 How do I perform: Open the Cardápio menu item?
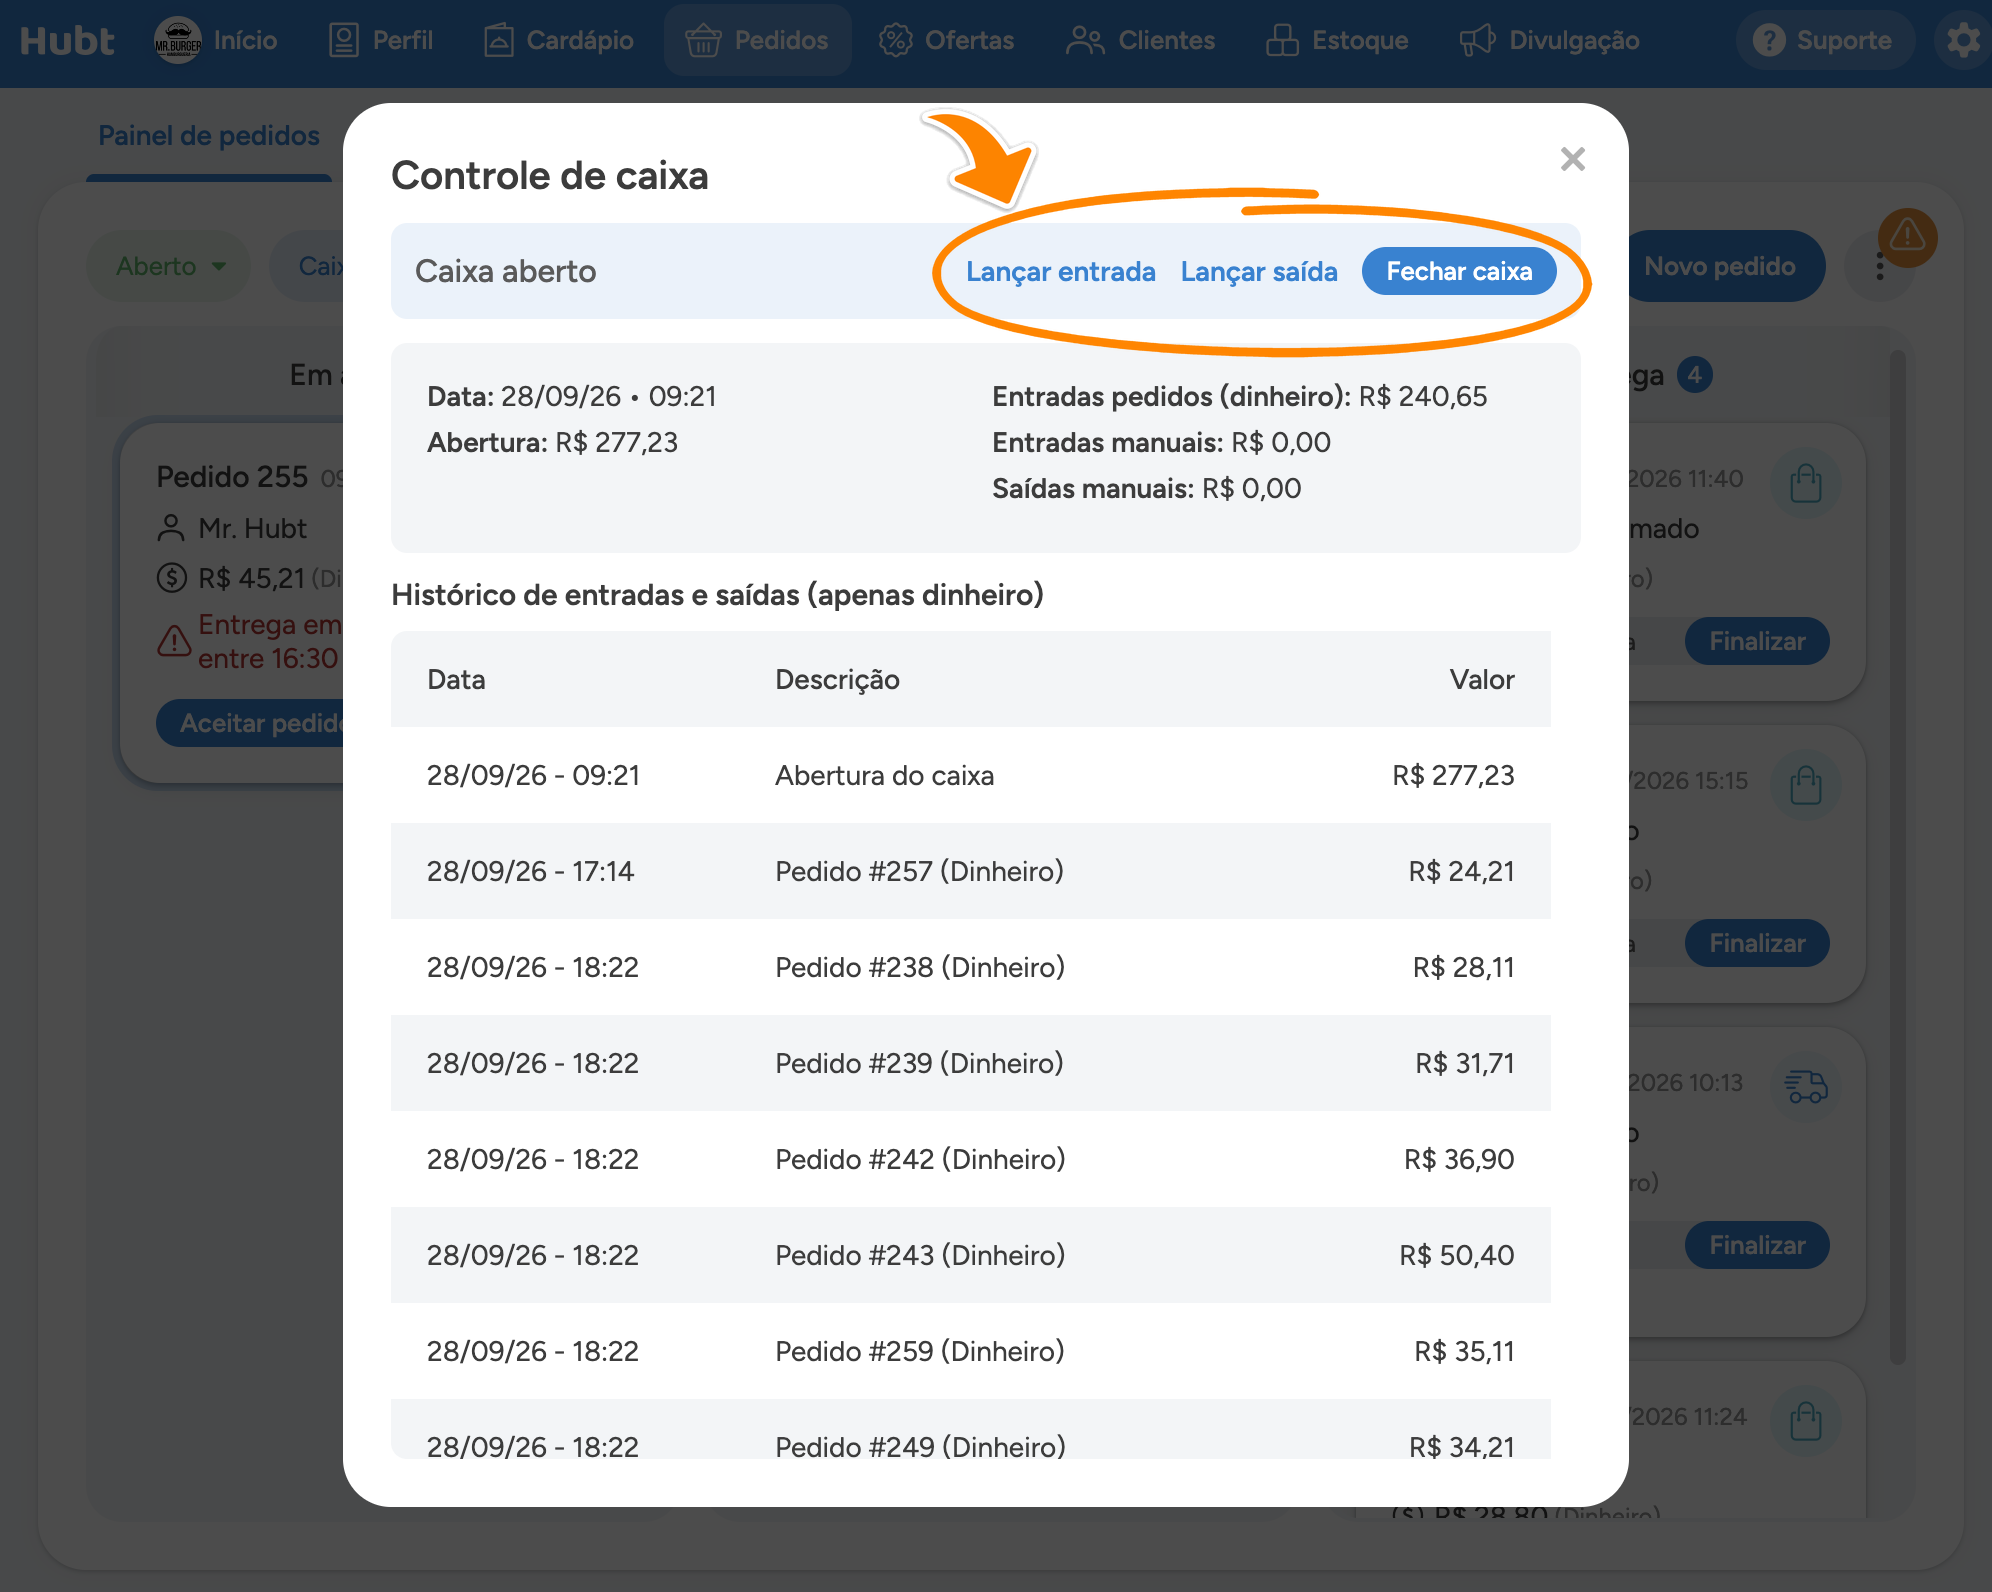[559, 40]
